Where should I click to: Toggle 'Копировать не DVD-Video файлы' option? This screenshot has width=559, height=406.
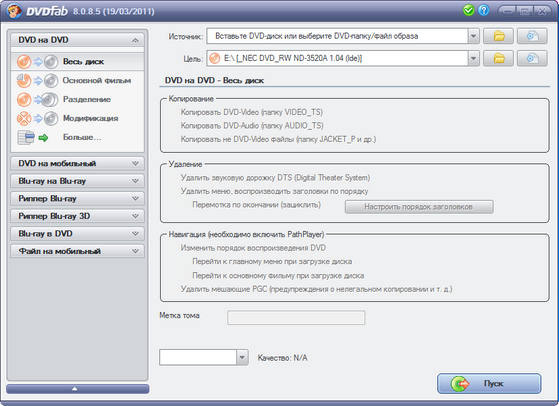(278, 139)
